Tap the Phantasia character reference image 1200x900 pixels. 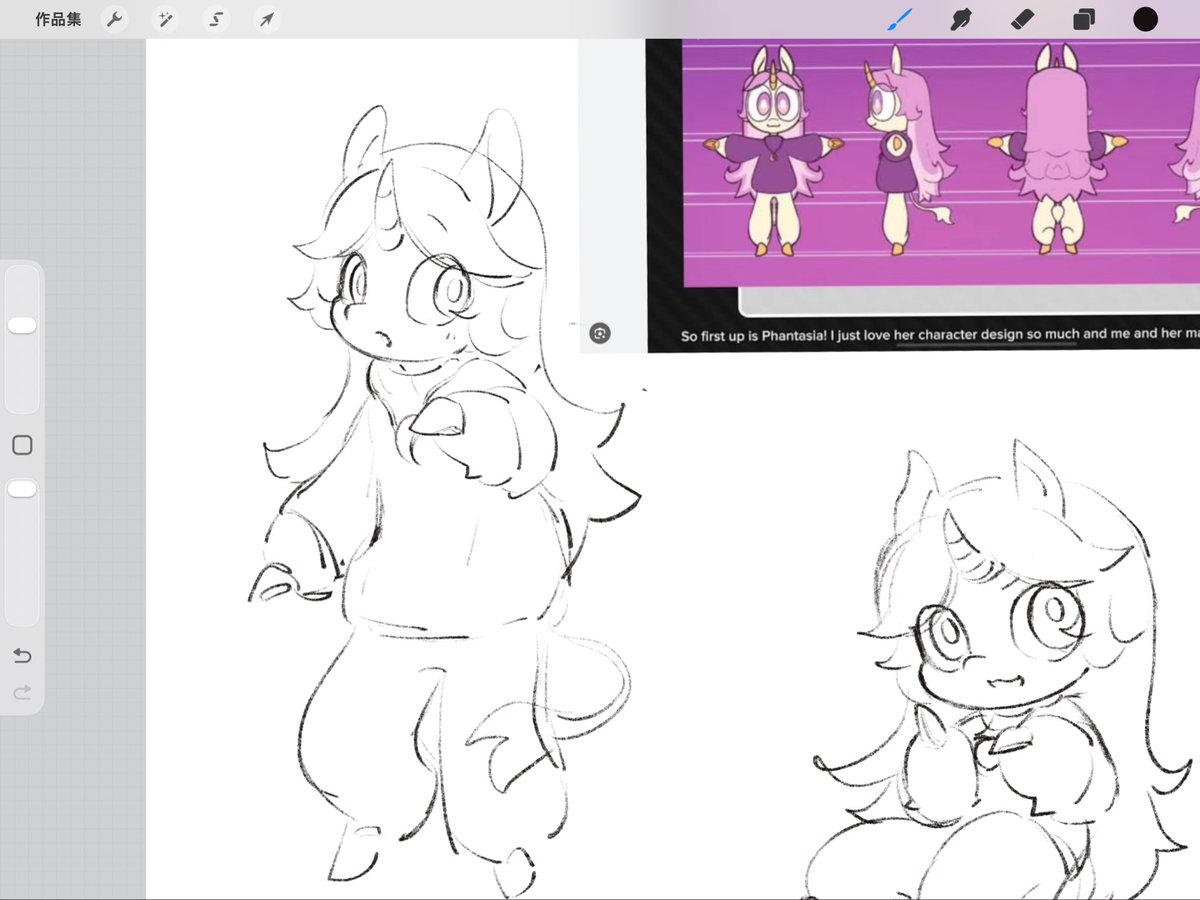(940, 163)
